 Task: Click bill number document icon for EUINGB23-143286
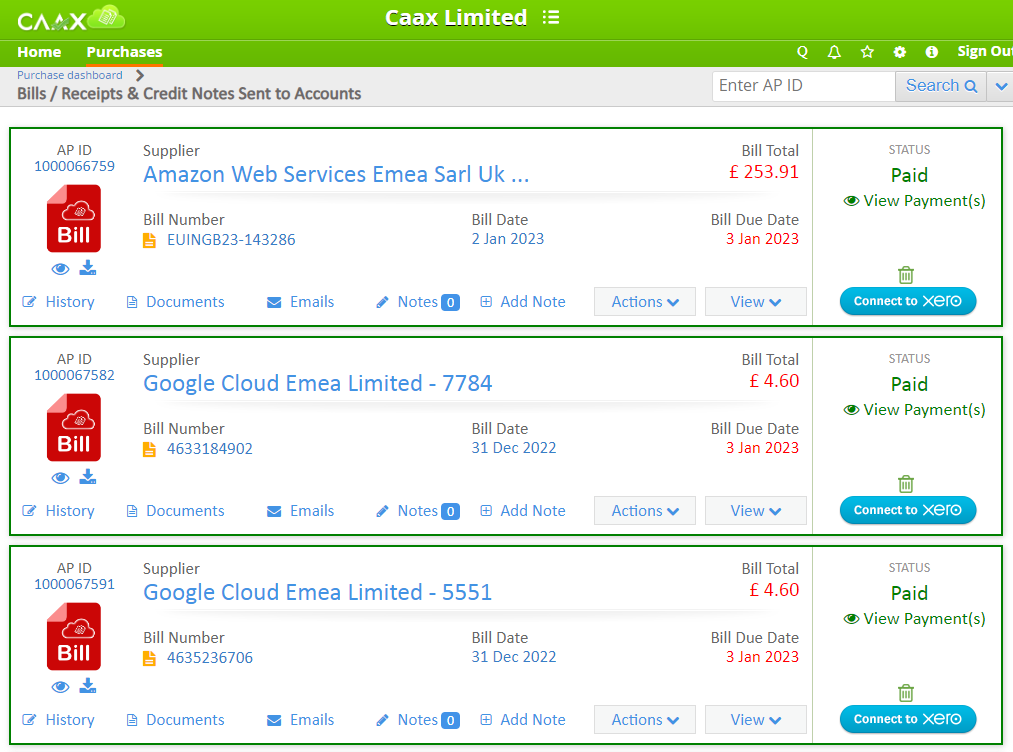click(149, 240)
